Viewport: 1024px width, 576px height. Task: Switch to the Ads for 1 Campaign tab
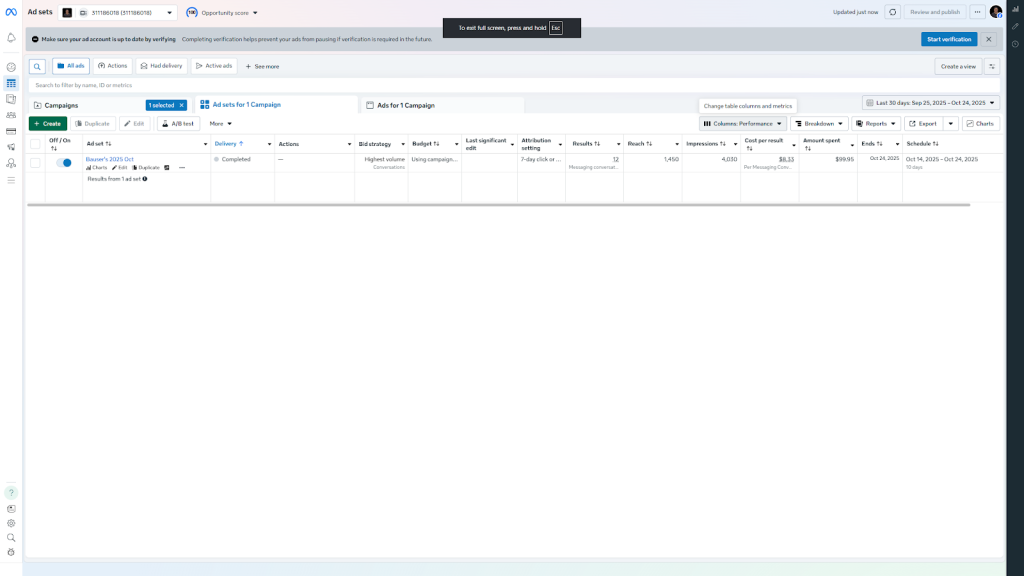405,105
